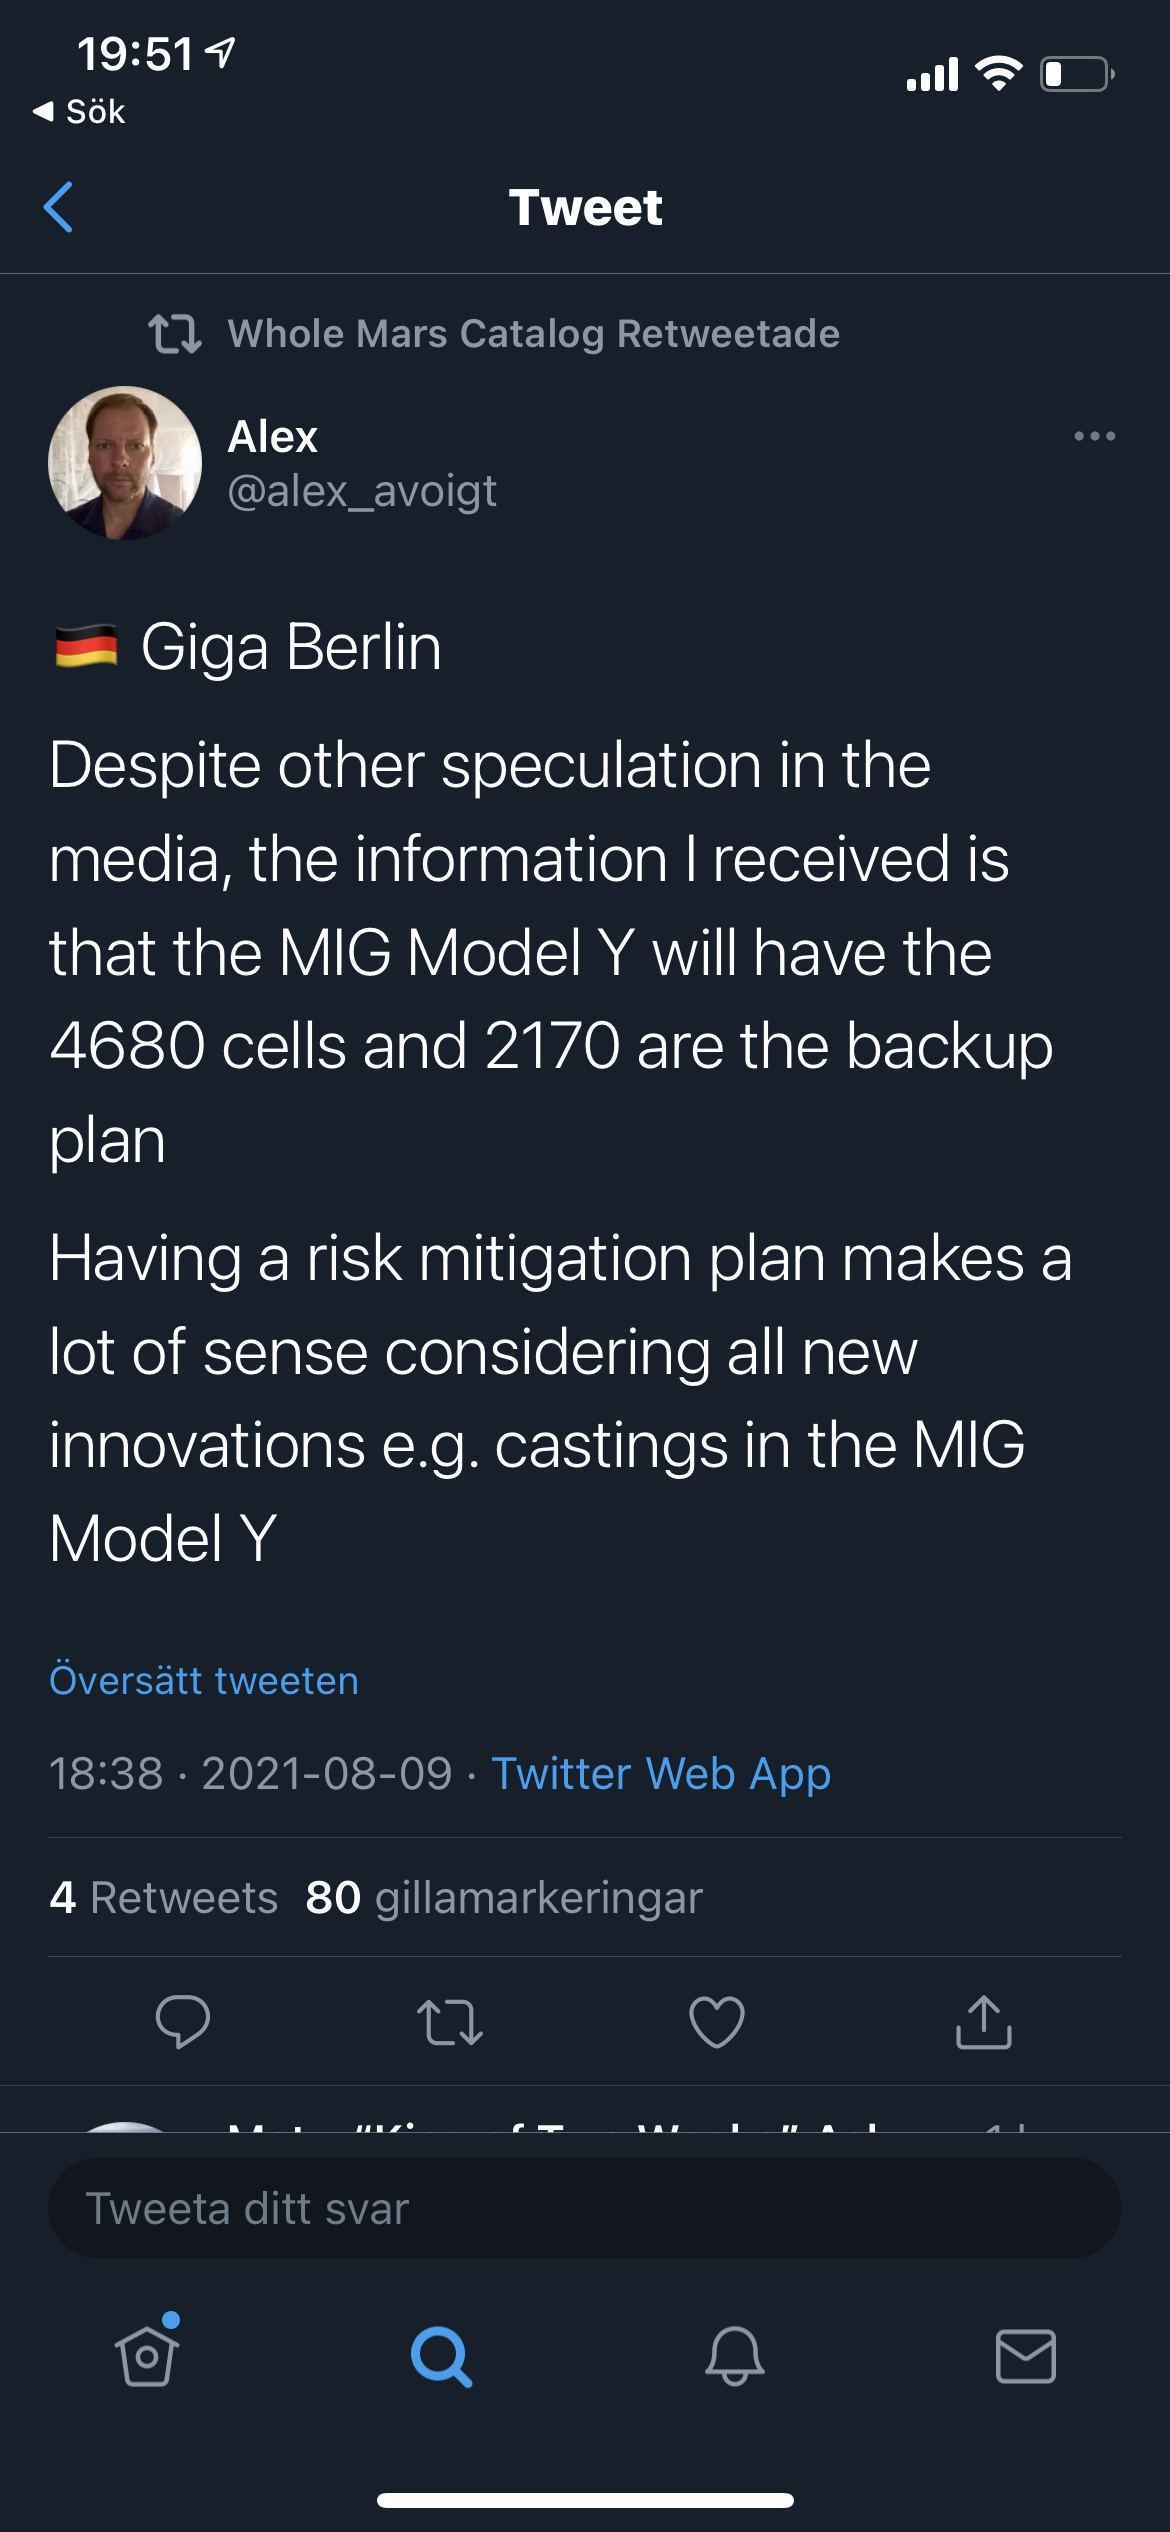
Task: Tap the home indicator bar
Action: point(585,2500)
